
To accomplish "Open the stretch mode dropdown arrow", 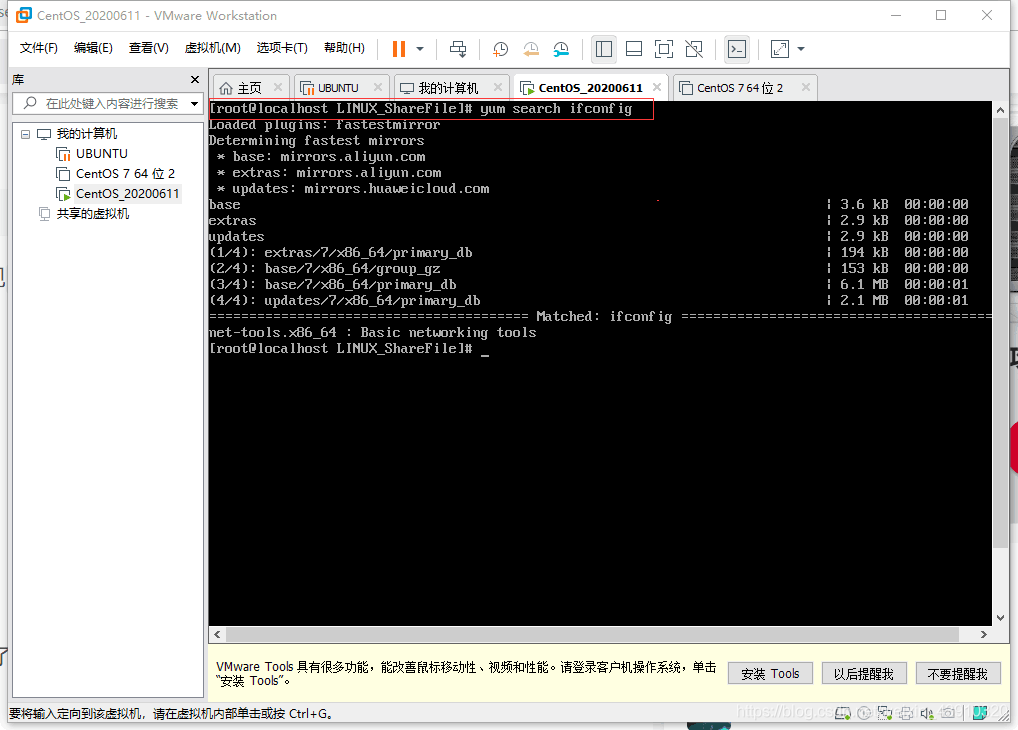I will (x=801, y=49).
